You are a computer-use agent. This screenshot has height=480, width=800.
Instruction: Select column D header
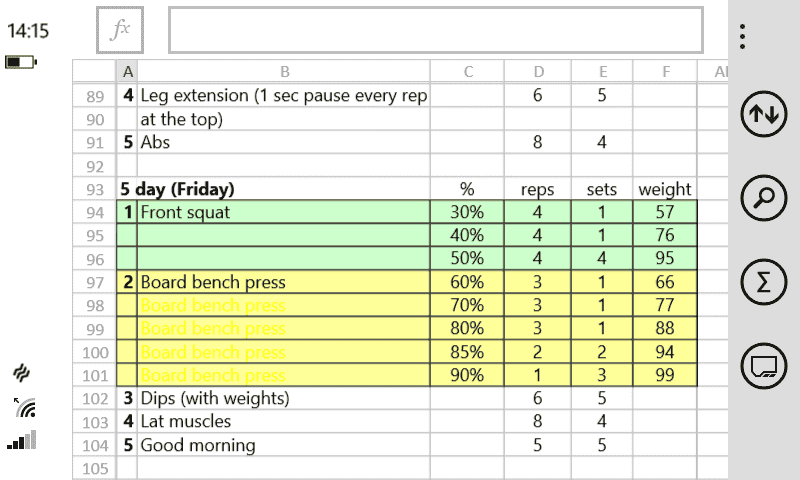(x=538, y=71)
